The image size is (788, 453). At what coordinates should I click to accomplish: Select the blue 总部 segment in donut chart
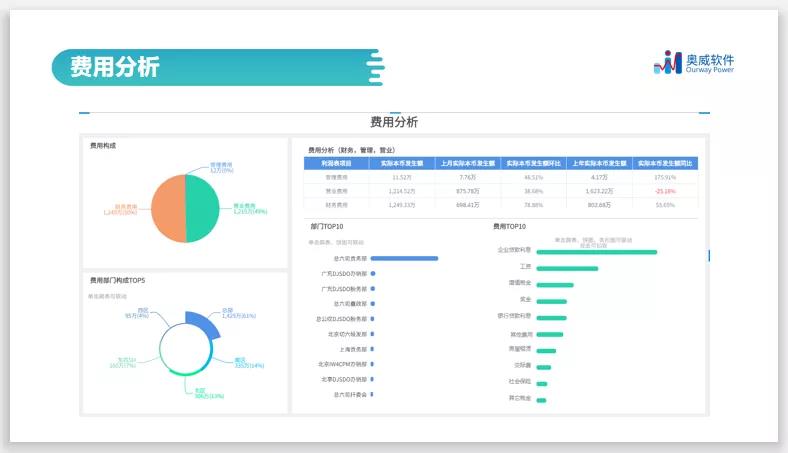click(x=204, y=324)
